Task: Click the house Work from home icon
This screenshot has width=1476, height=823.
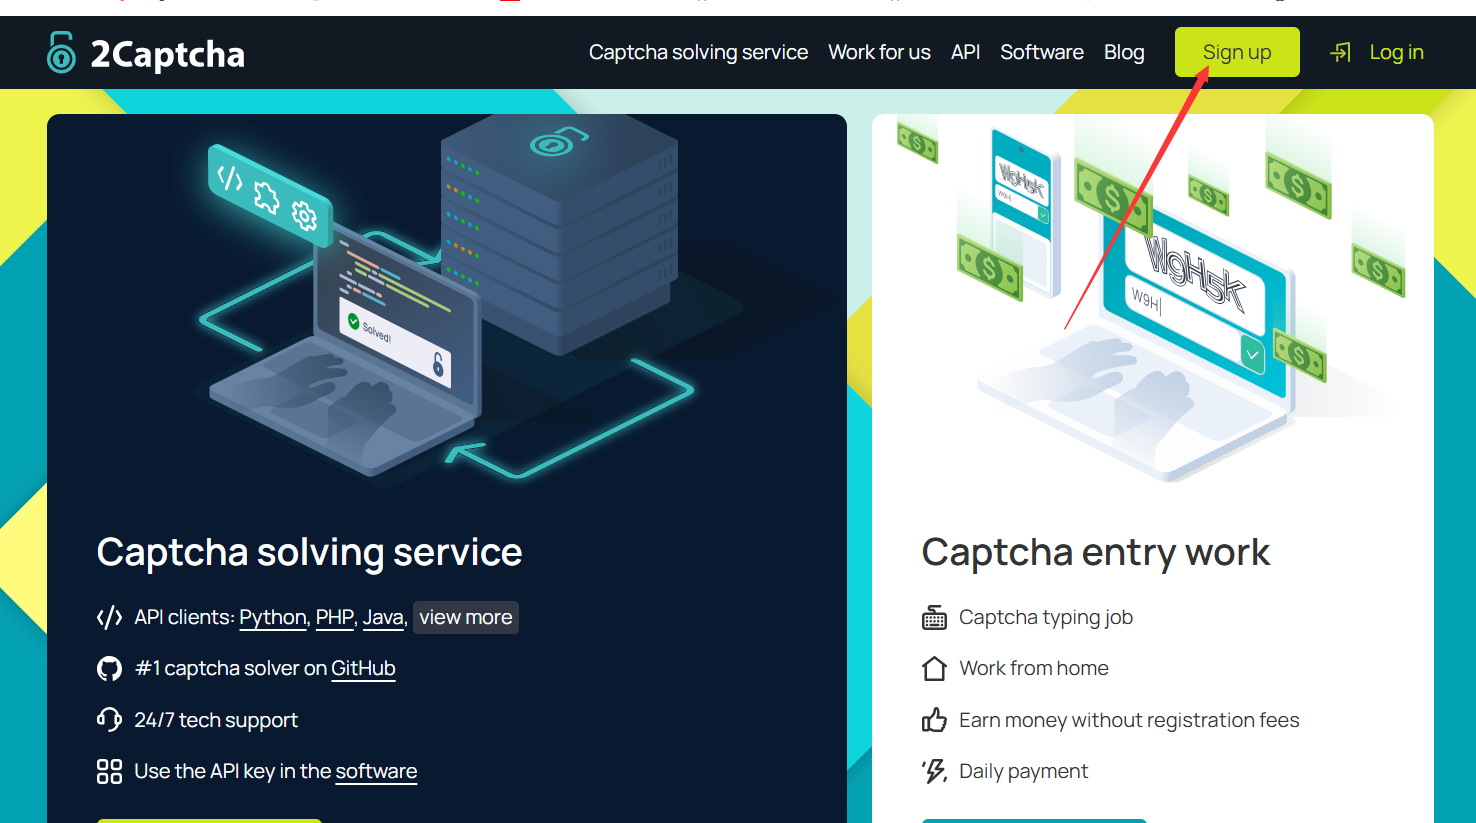Action: pyautogui.click(x=934, y=669)
